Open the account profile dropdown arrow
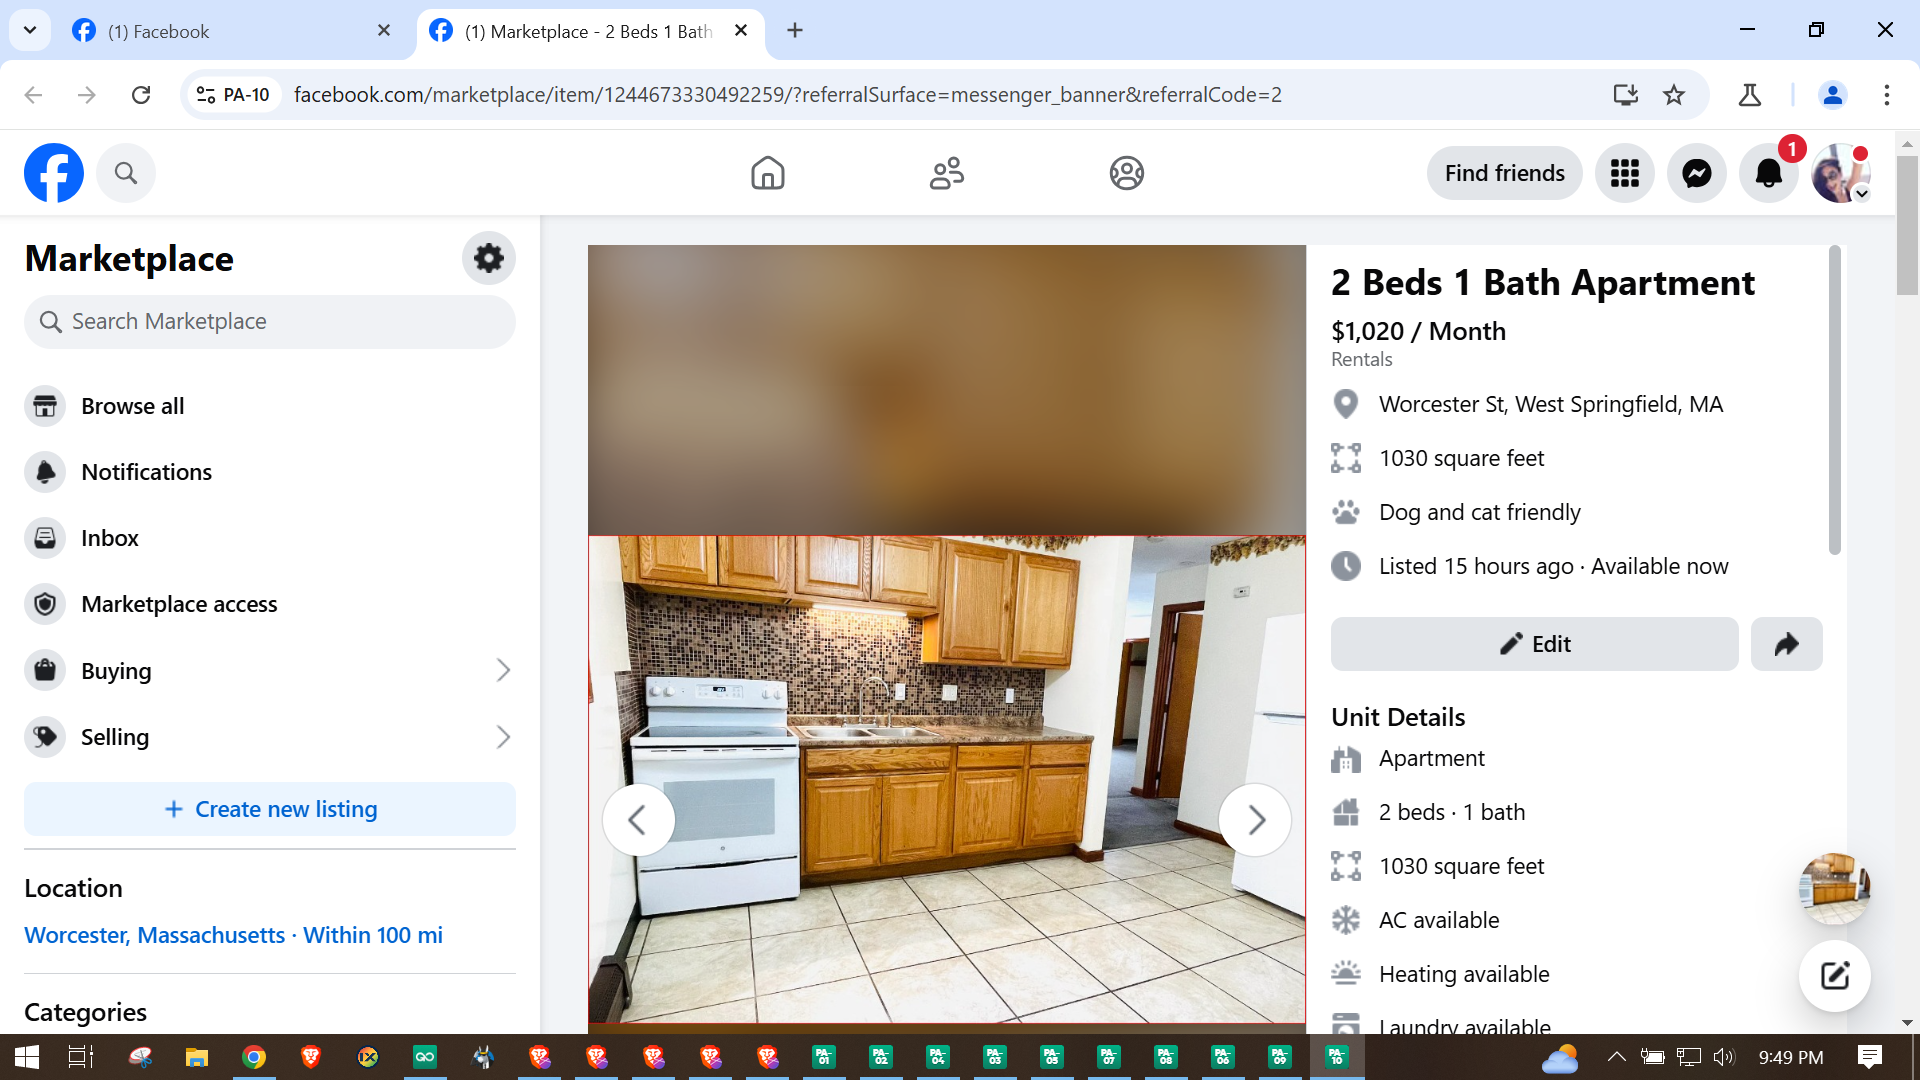1920x1080 pixels. 1861,194
